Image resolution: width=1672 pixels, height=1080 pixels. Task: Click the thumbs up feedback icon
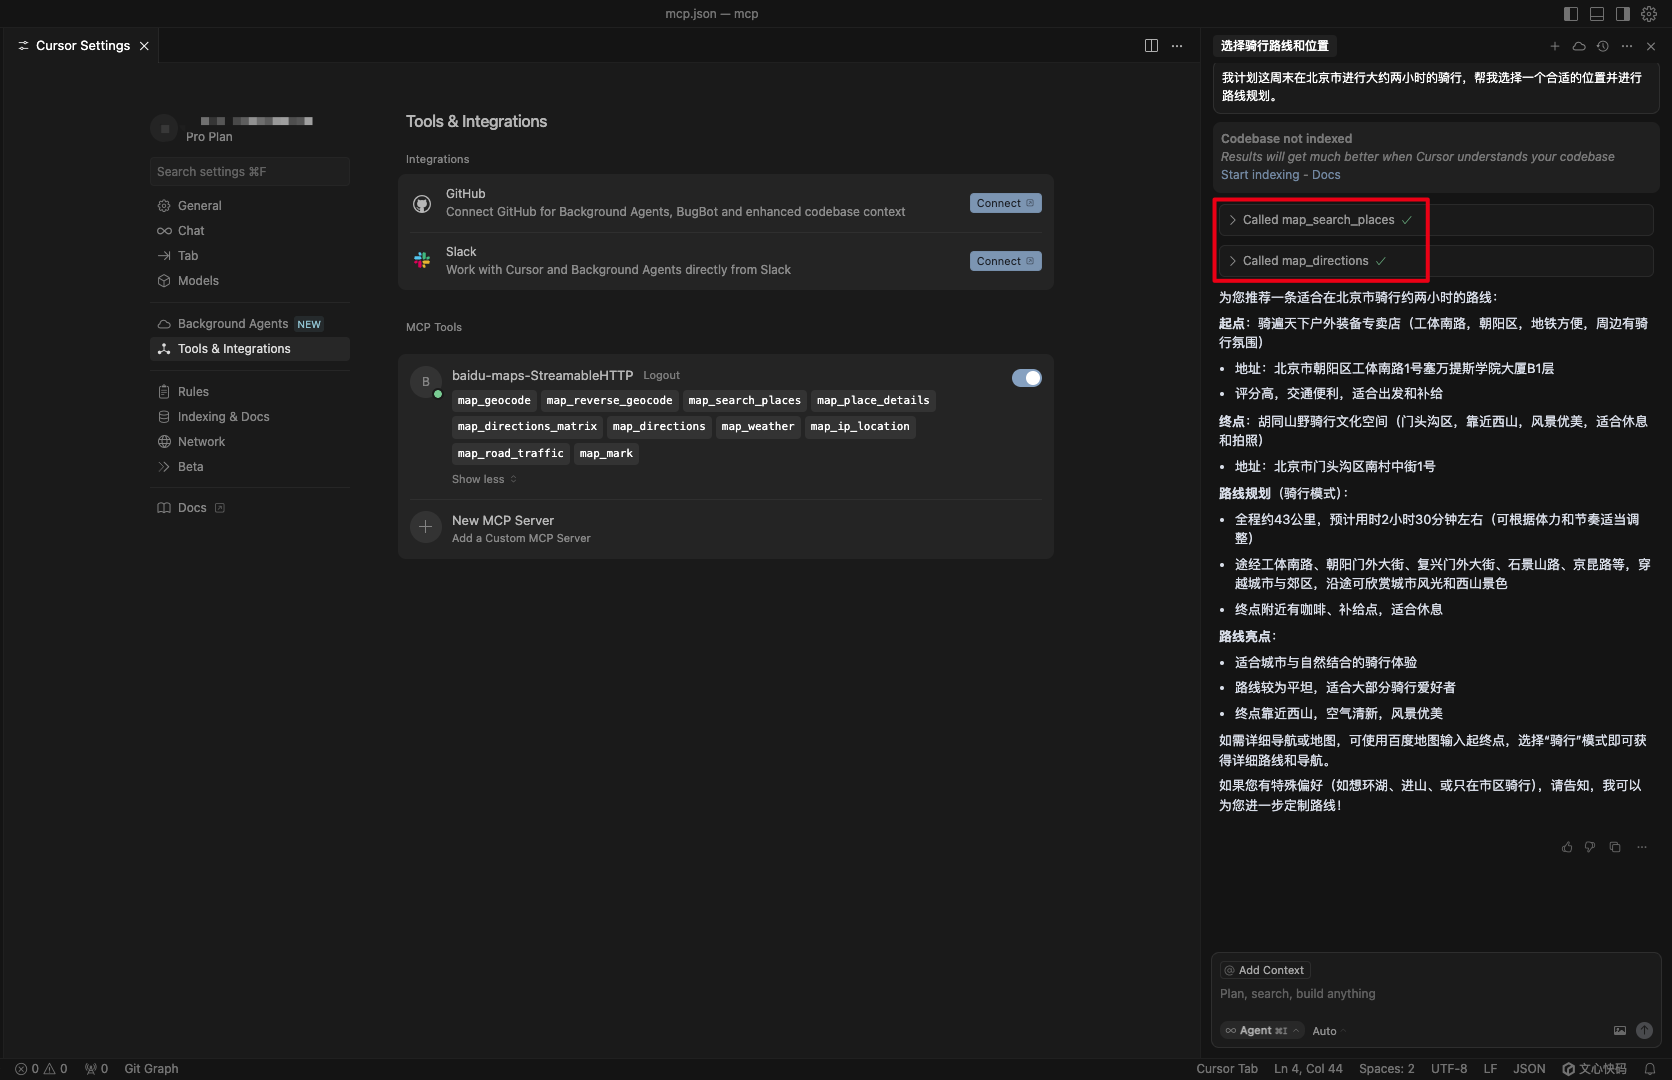coord(1567,847)
